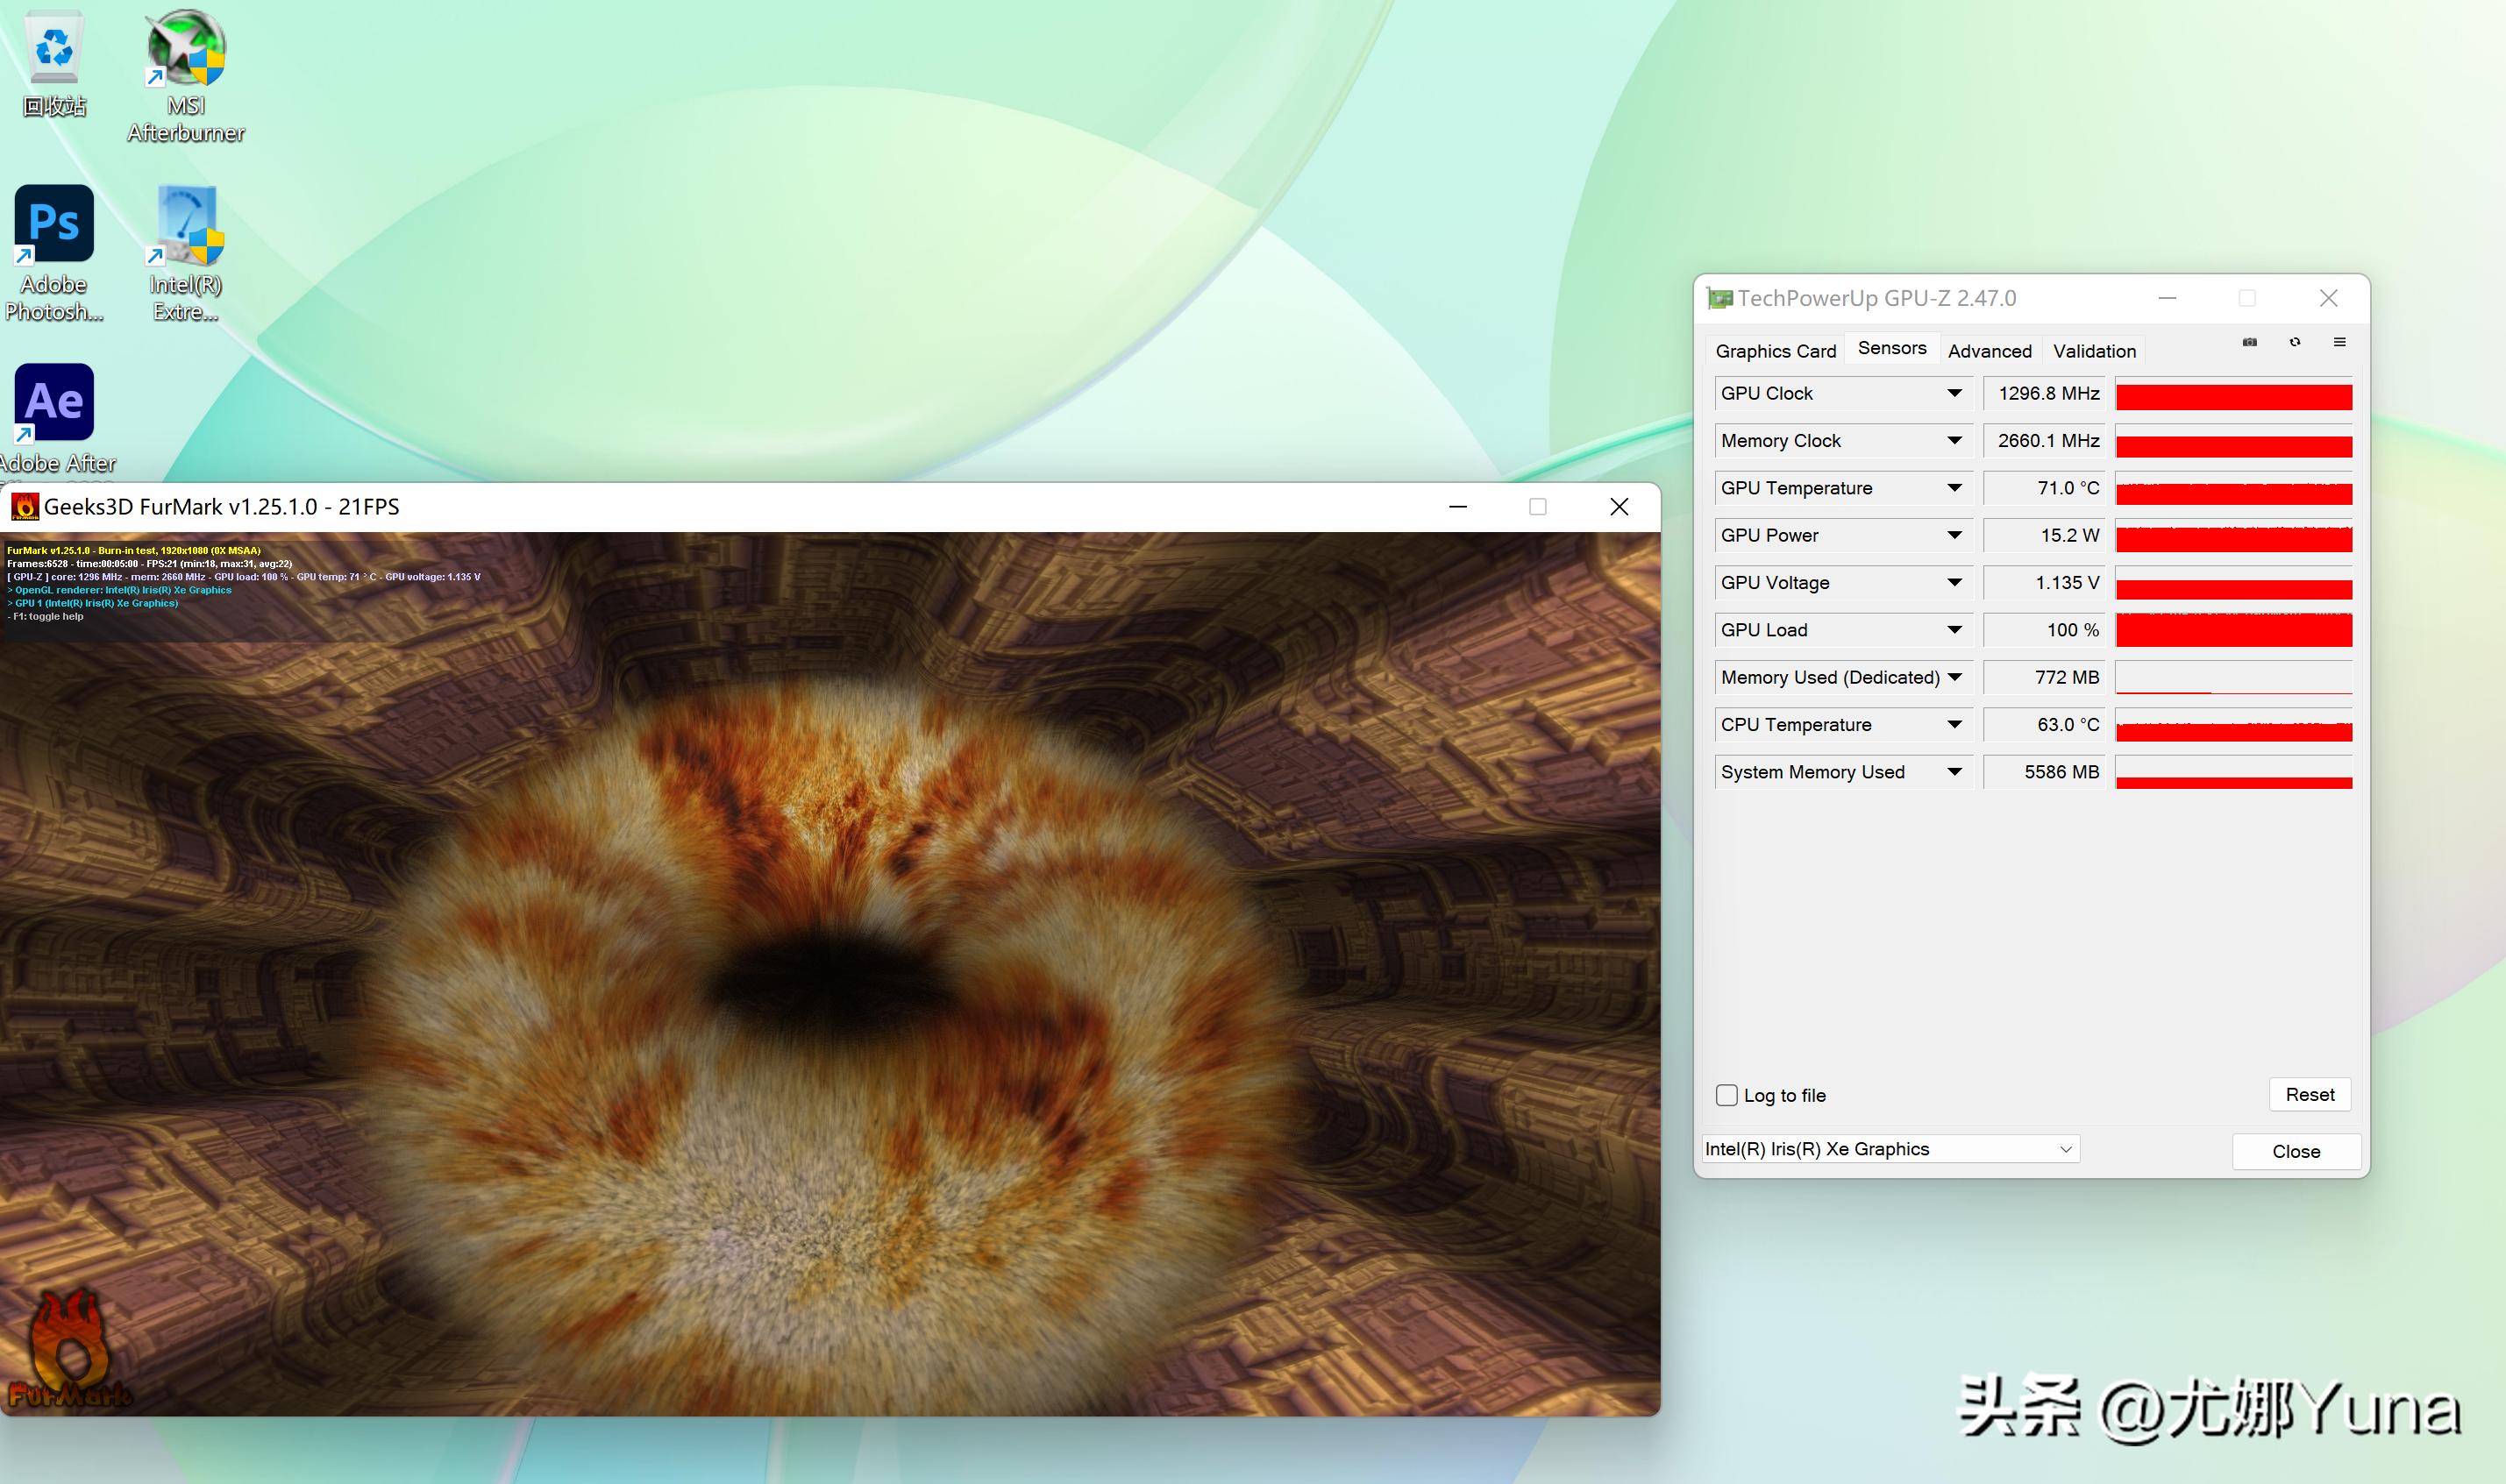Click the FurMark flame icon in title bar
Screen dimensions: 2506x1484
coord(25,507)
